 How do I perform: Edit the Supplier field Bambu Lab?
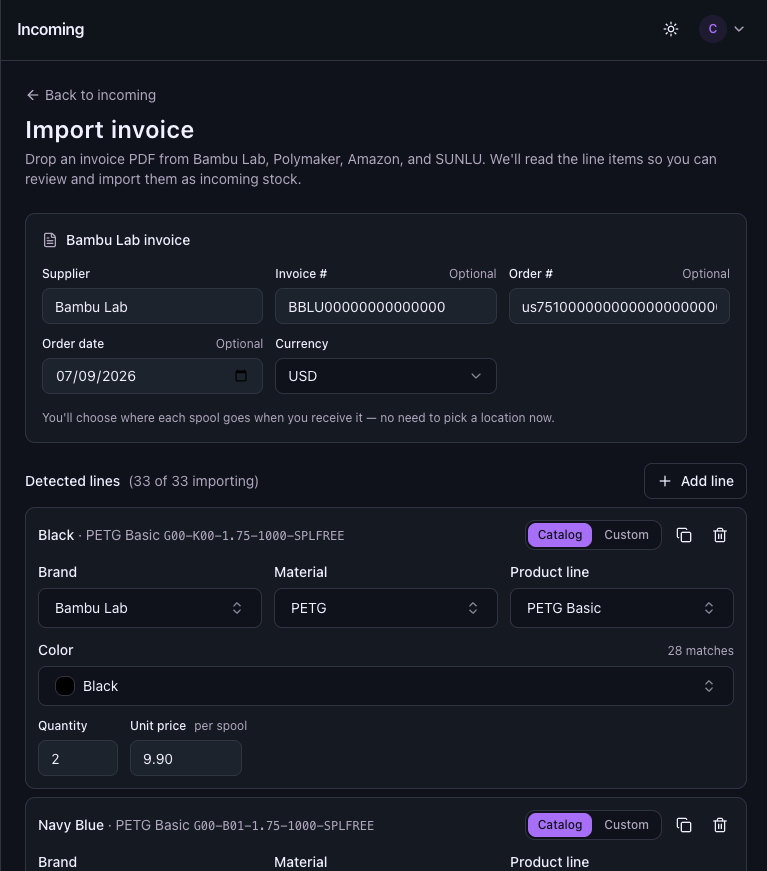[x=152, y=306]
